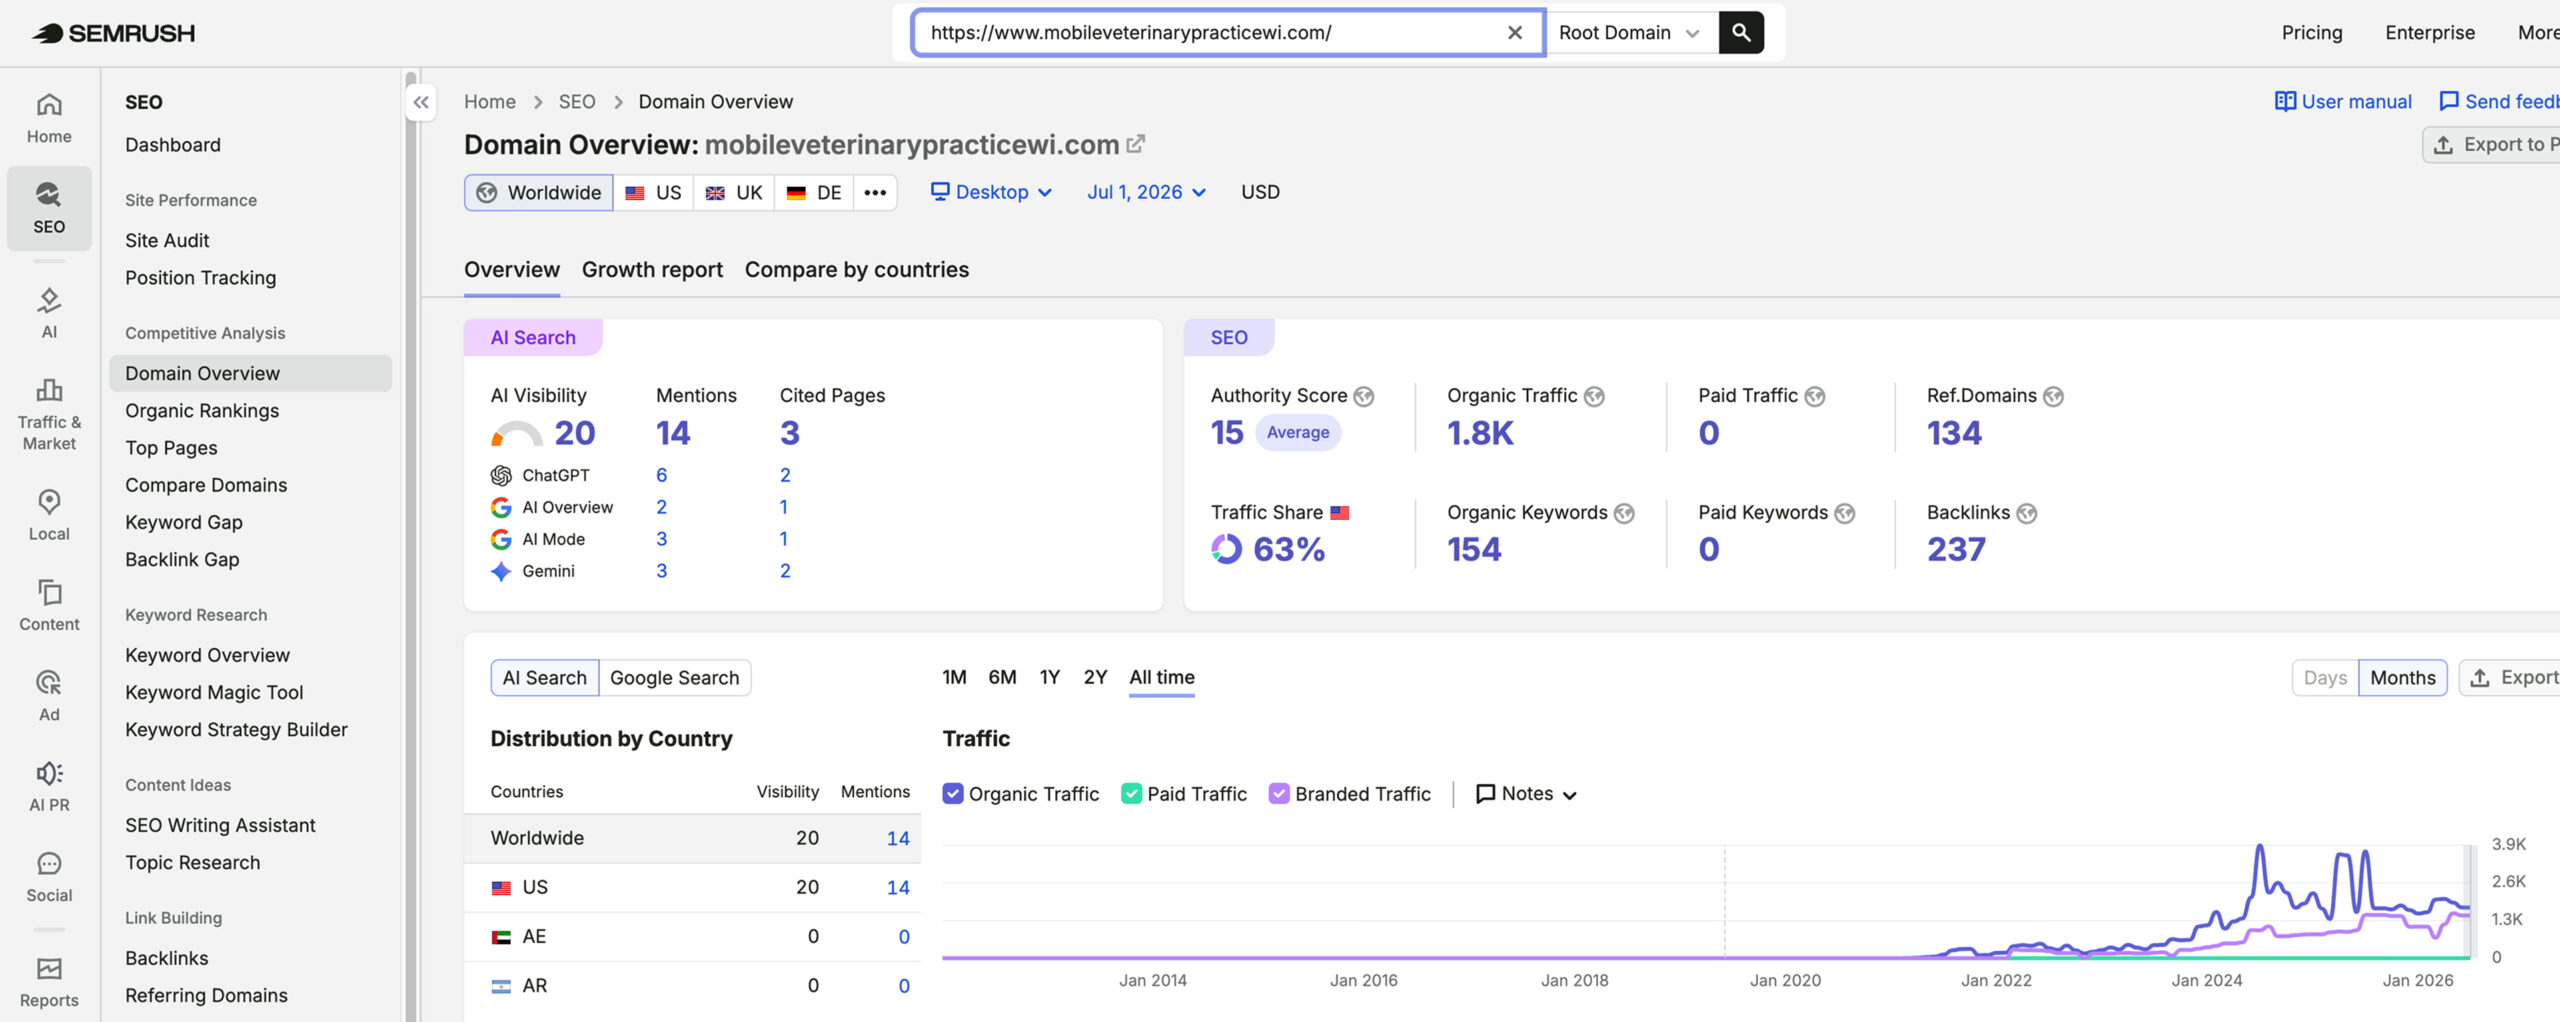Viewport: 2560px width, 1022px height.
Task: Switch chart to Months view
Action: point(2402,678)
